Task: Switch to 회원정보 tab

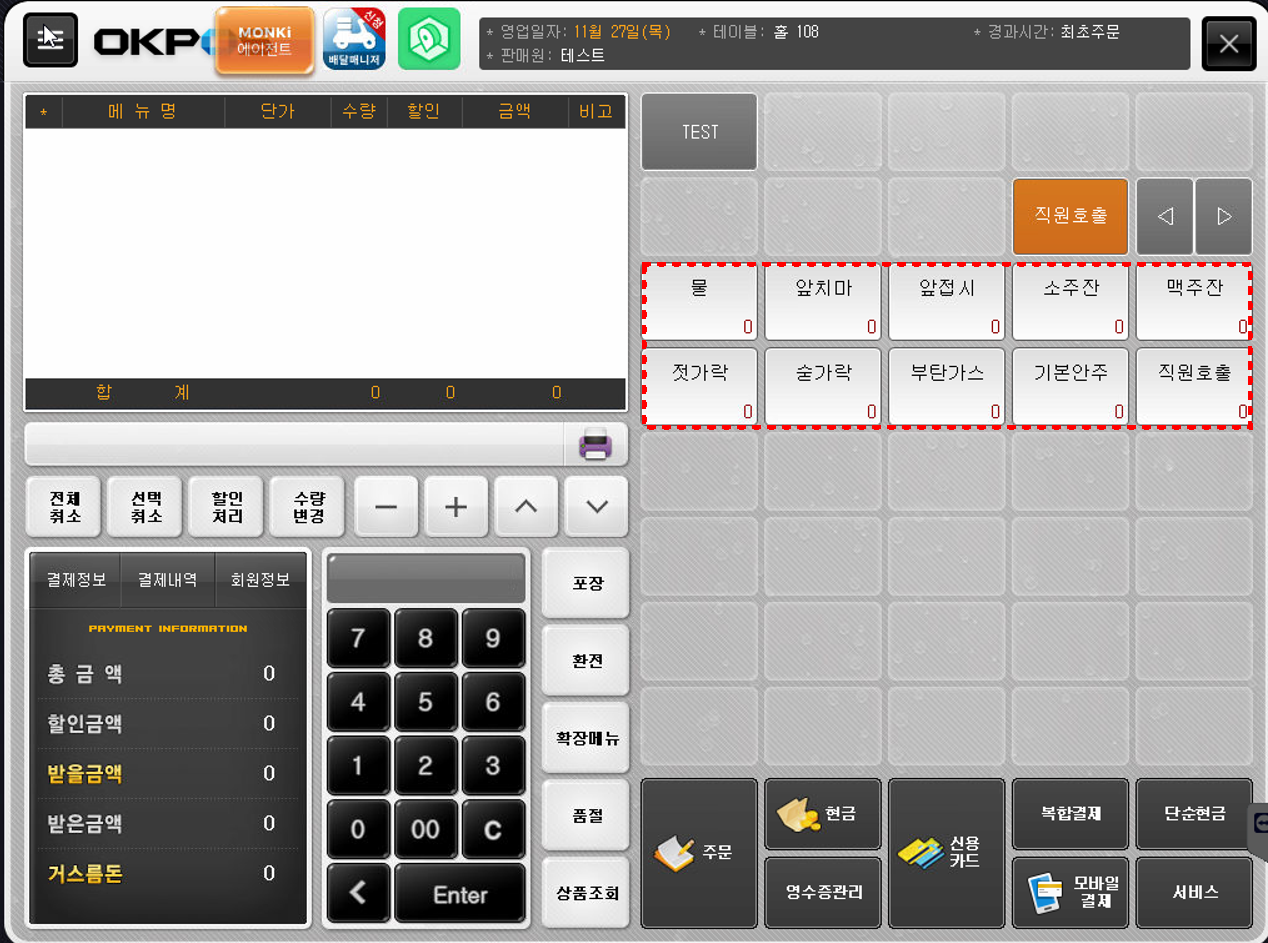Action: [260, 580]
